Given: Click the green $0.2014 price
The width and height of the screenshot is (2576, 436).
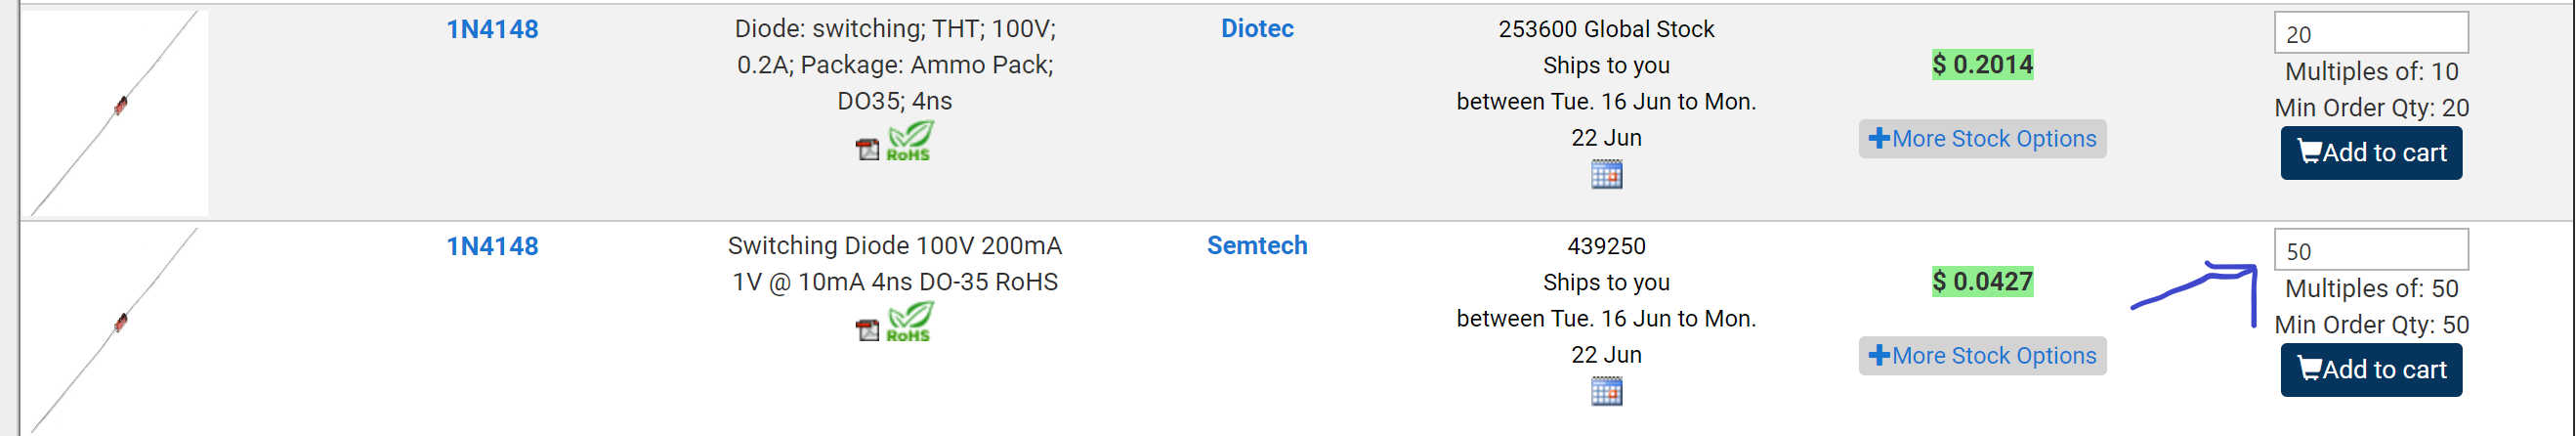Looking at the screenshot, I should (1982, 65).
